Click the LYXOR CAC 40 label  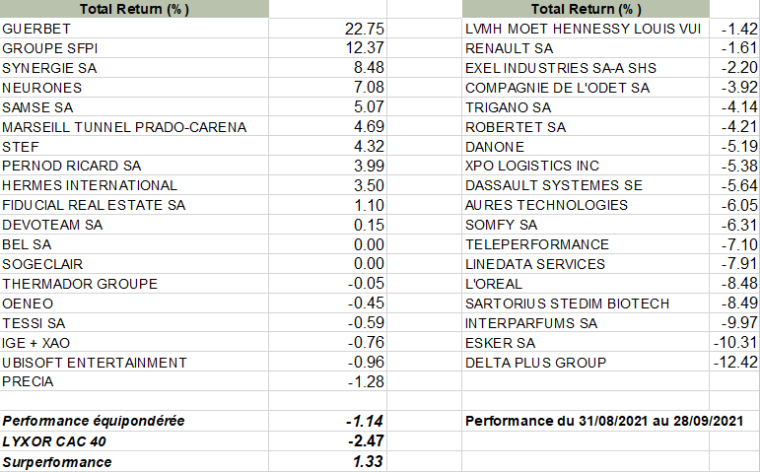54,442
